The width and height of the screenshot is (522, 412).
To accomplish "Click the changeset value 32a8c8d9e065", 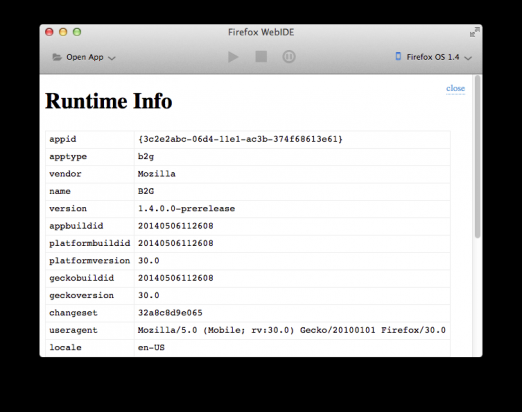I will [x=170, y=313].
